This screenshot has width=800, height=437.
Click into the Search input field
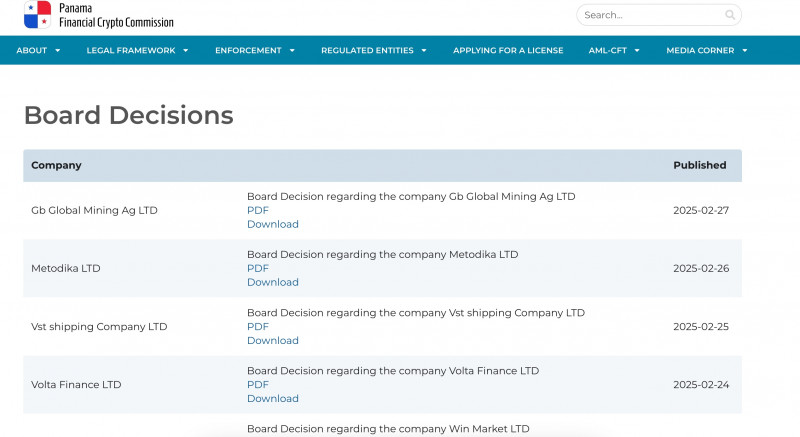click(659, 15)
